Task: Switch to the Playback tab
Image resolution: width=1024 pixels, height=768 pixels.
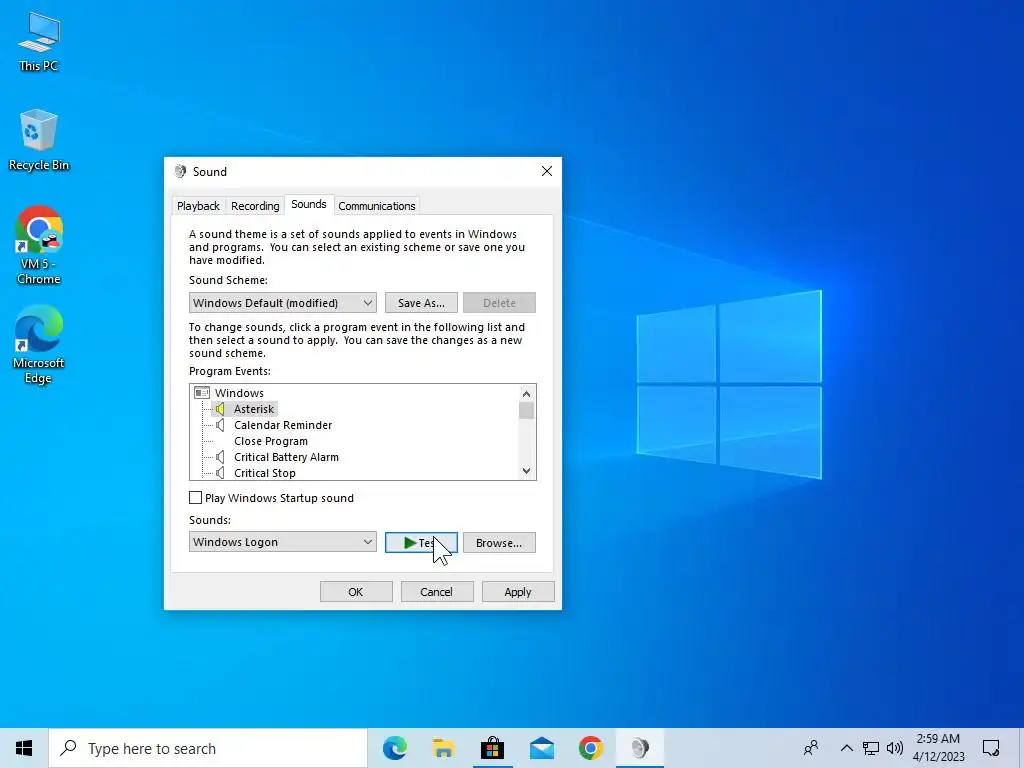Action: coord(199,206)
